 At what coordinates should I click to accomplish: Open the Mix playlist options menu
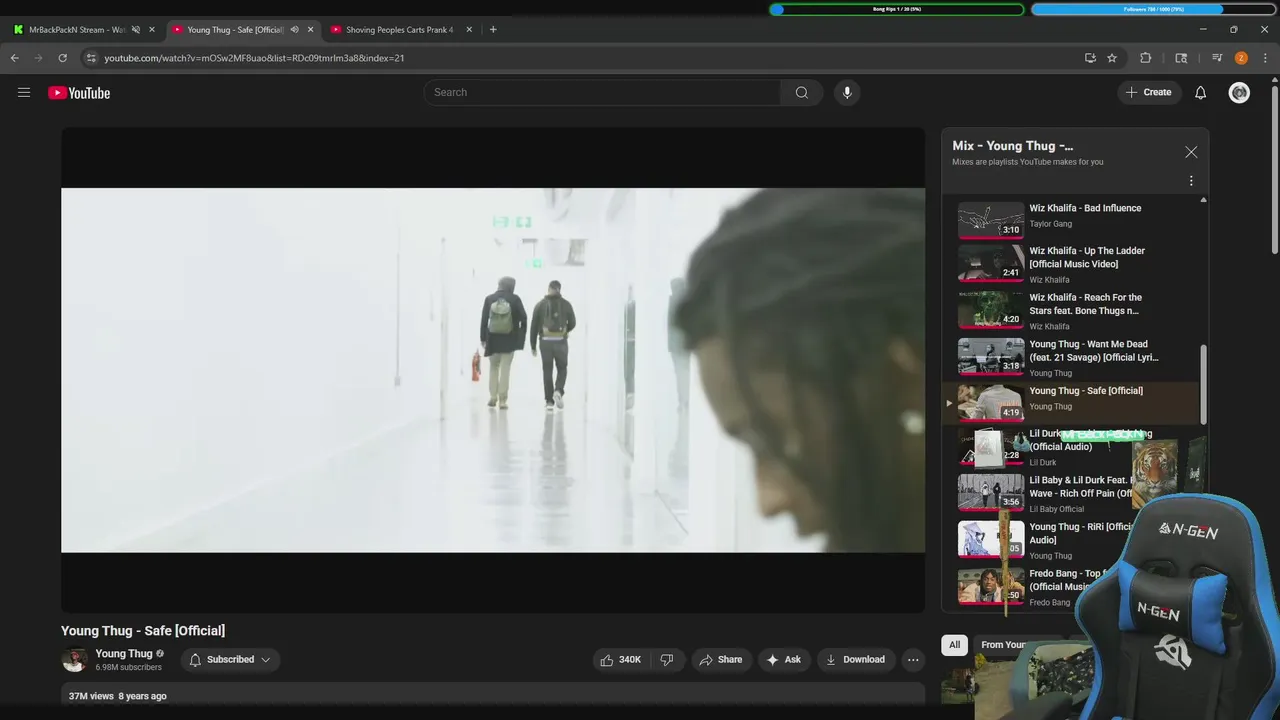pyautogui.click(x=1191, y=181)
